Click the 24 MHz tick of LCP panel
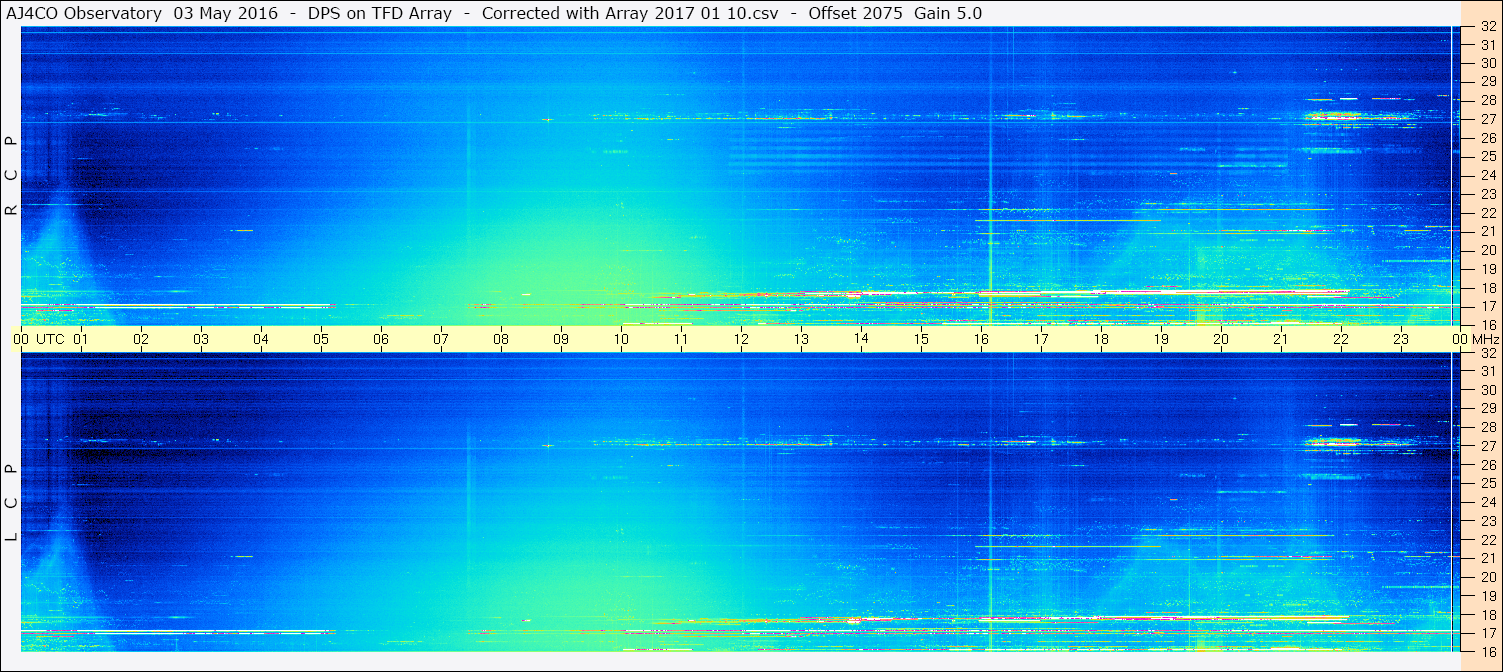The image size is (1503, 672). coord(1487,502)
